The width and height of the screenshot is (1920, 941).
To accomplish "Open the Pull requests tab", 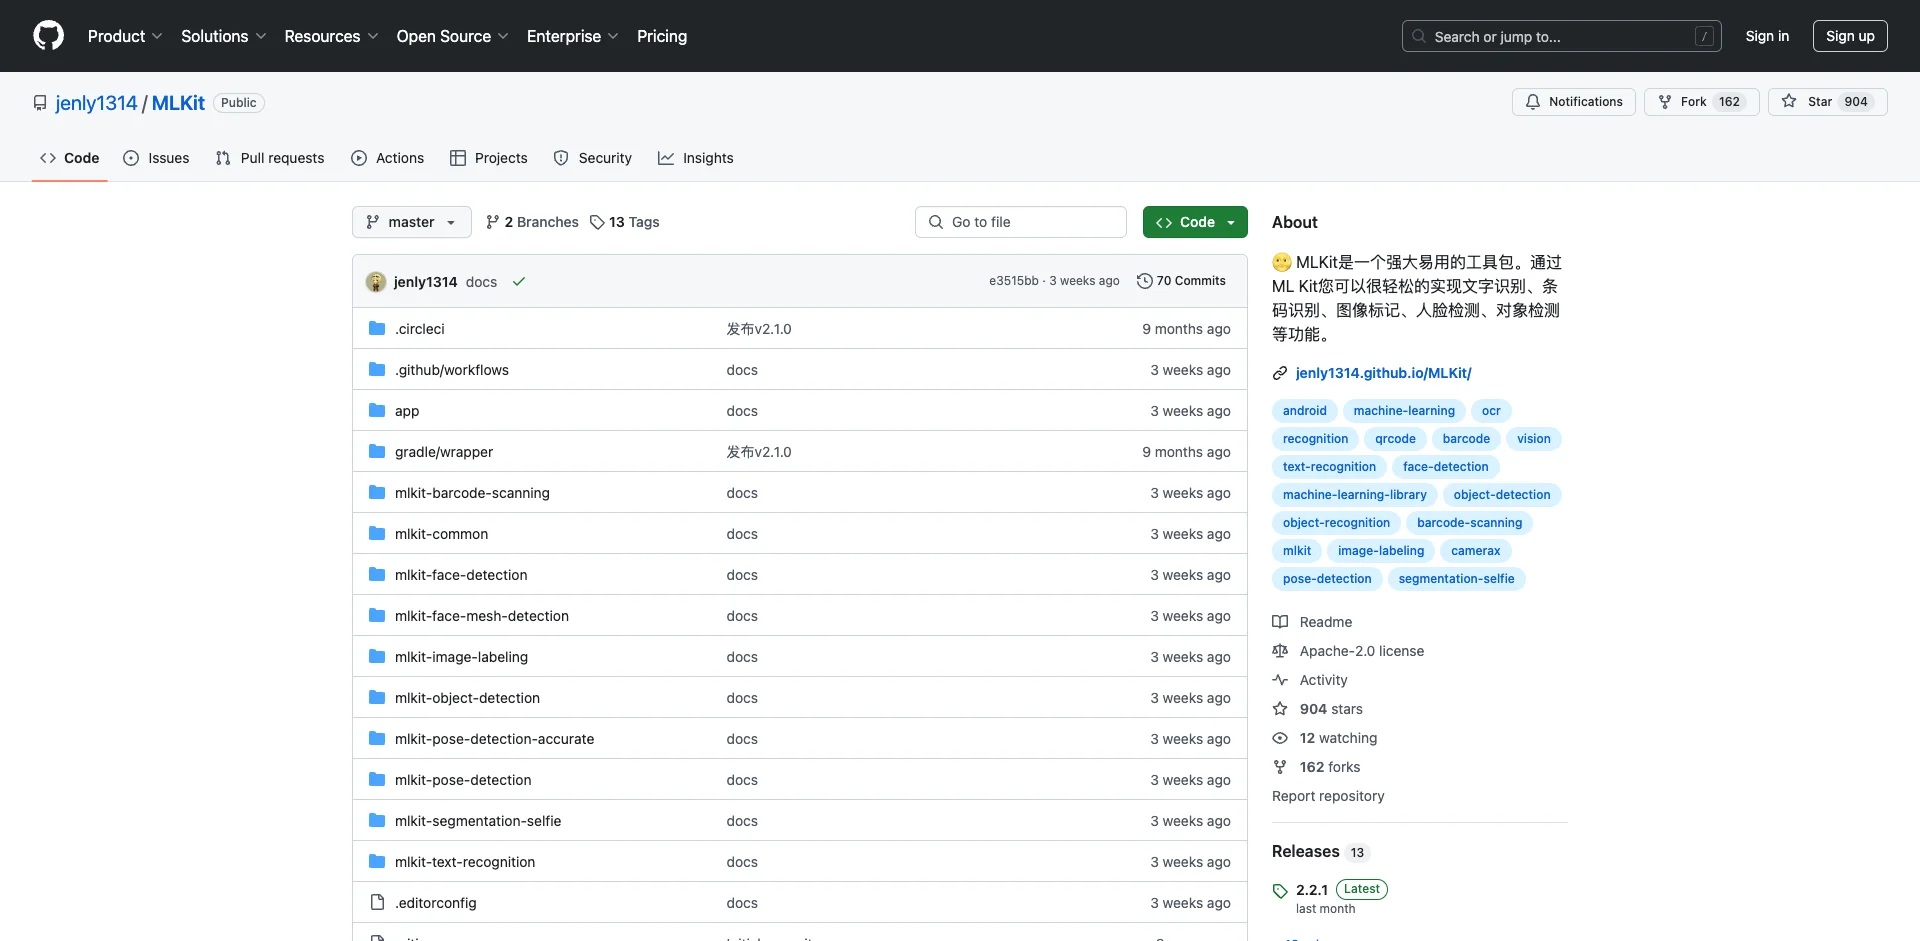I will point(270,158).
